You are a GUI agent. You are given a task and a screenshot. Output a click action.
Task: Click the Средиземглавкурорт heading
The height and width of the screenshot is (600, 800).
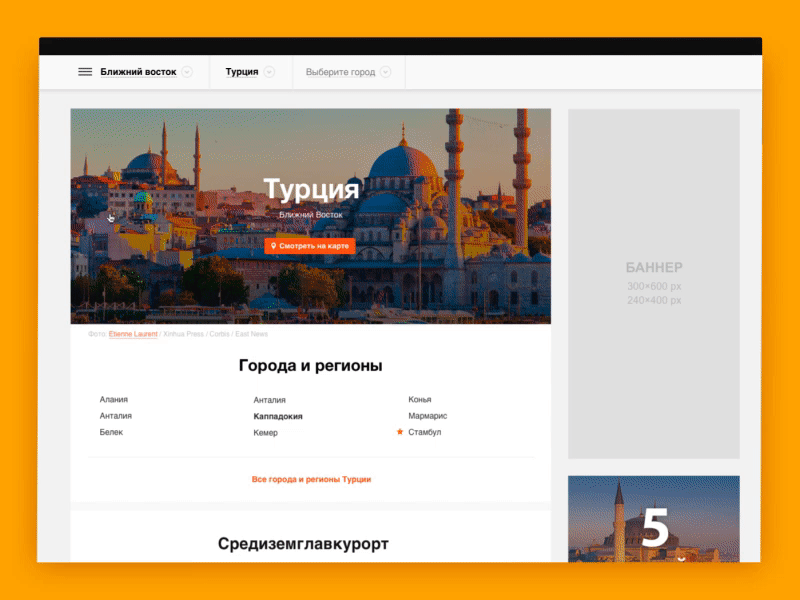pos(303,544)
